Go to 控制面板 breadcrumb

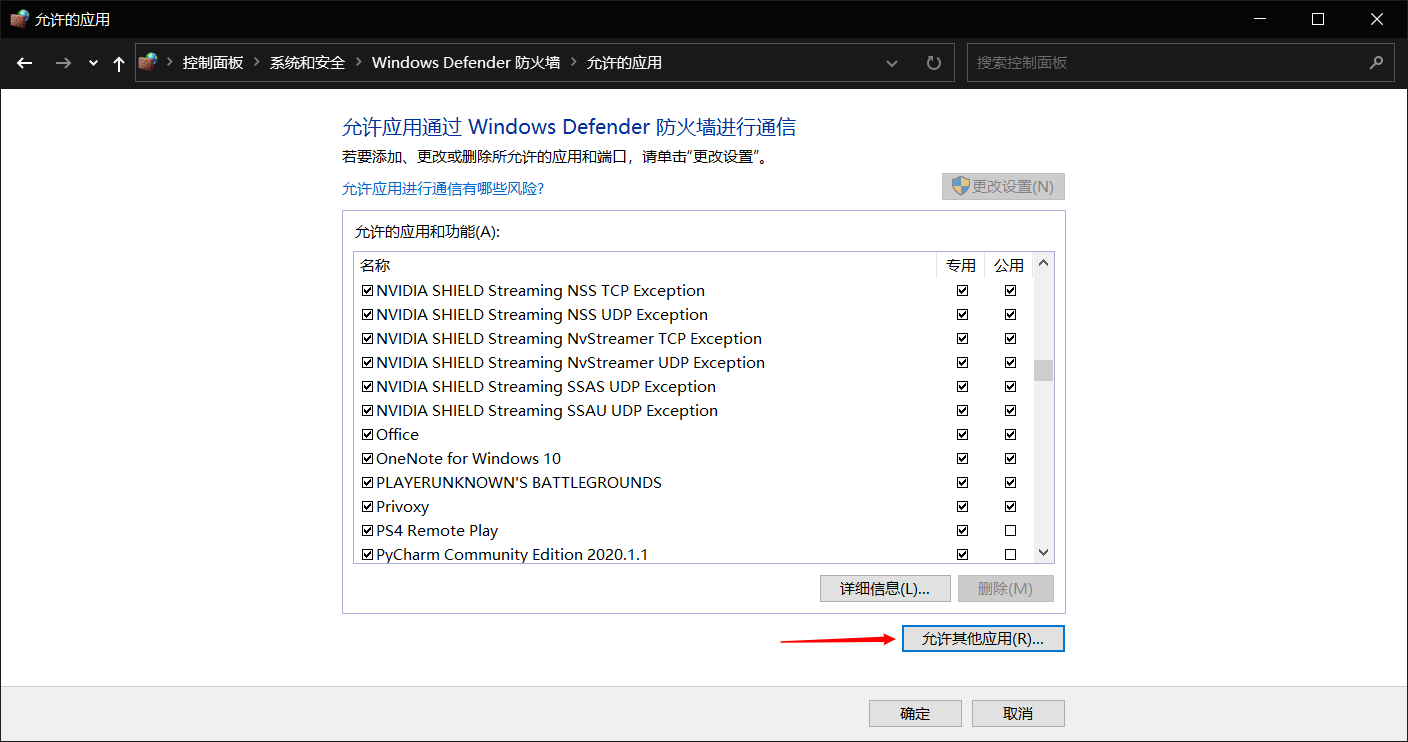pos(212,63)
